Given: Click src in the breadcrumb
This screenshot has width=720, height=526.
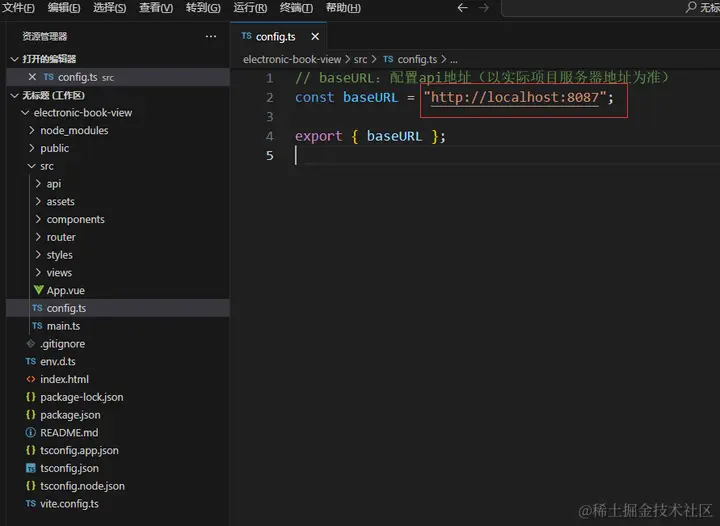Looking at the screenshot, I should tap(360, 60).
